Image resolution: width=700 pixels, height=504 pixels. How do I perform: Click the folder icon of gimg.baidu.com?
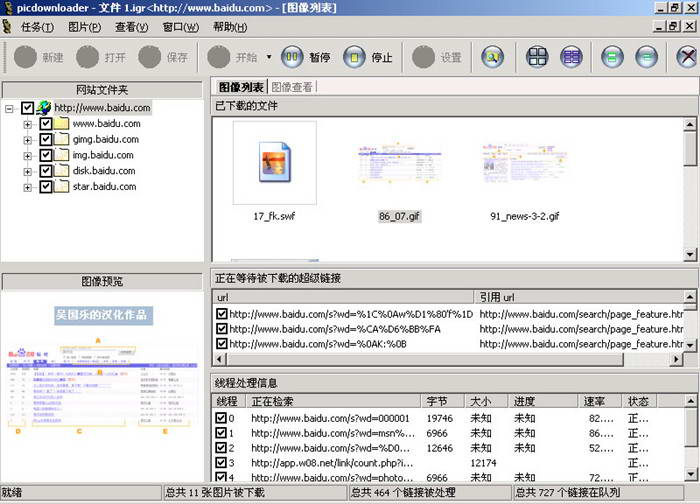tap(61, 139)
